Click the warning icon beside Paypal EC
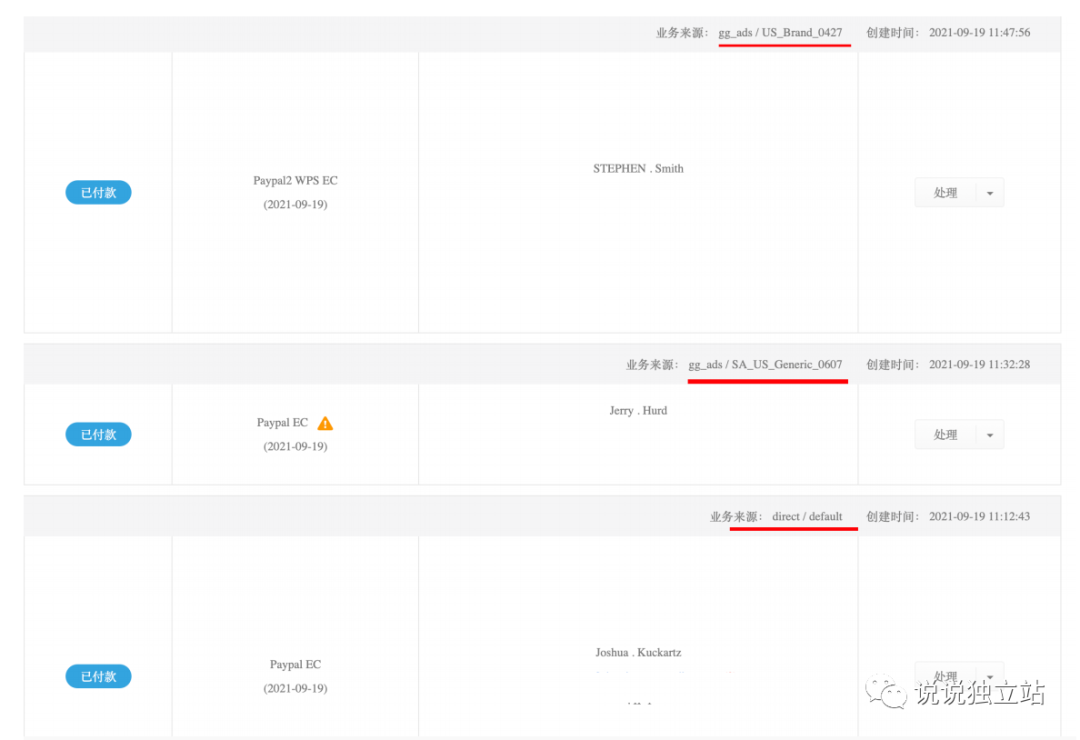The width and height of the screenshot is (1080, 740). tap(325, 422)
